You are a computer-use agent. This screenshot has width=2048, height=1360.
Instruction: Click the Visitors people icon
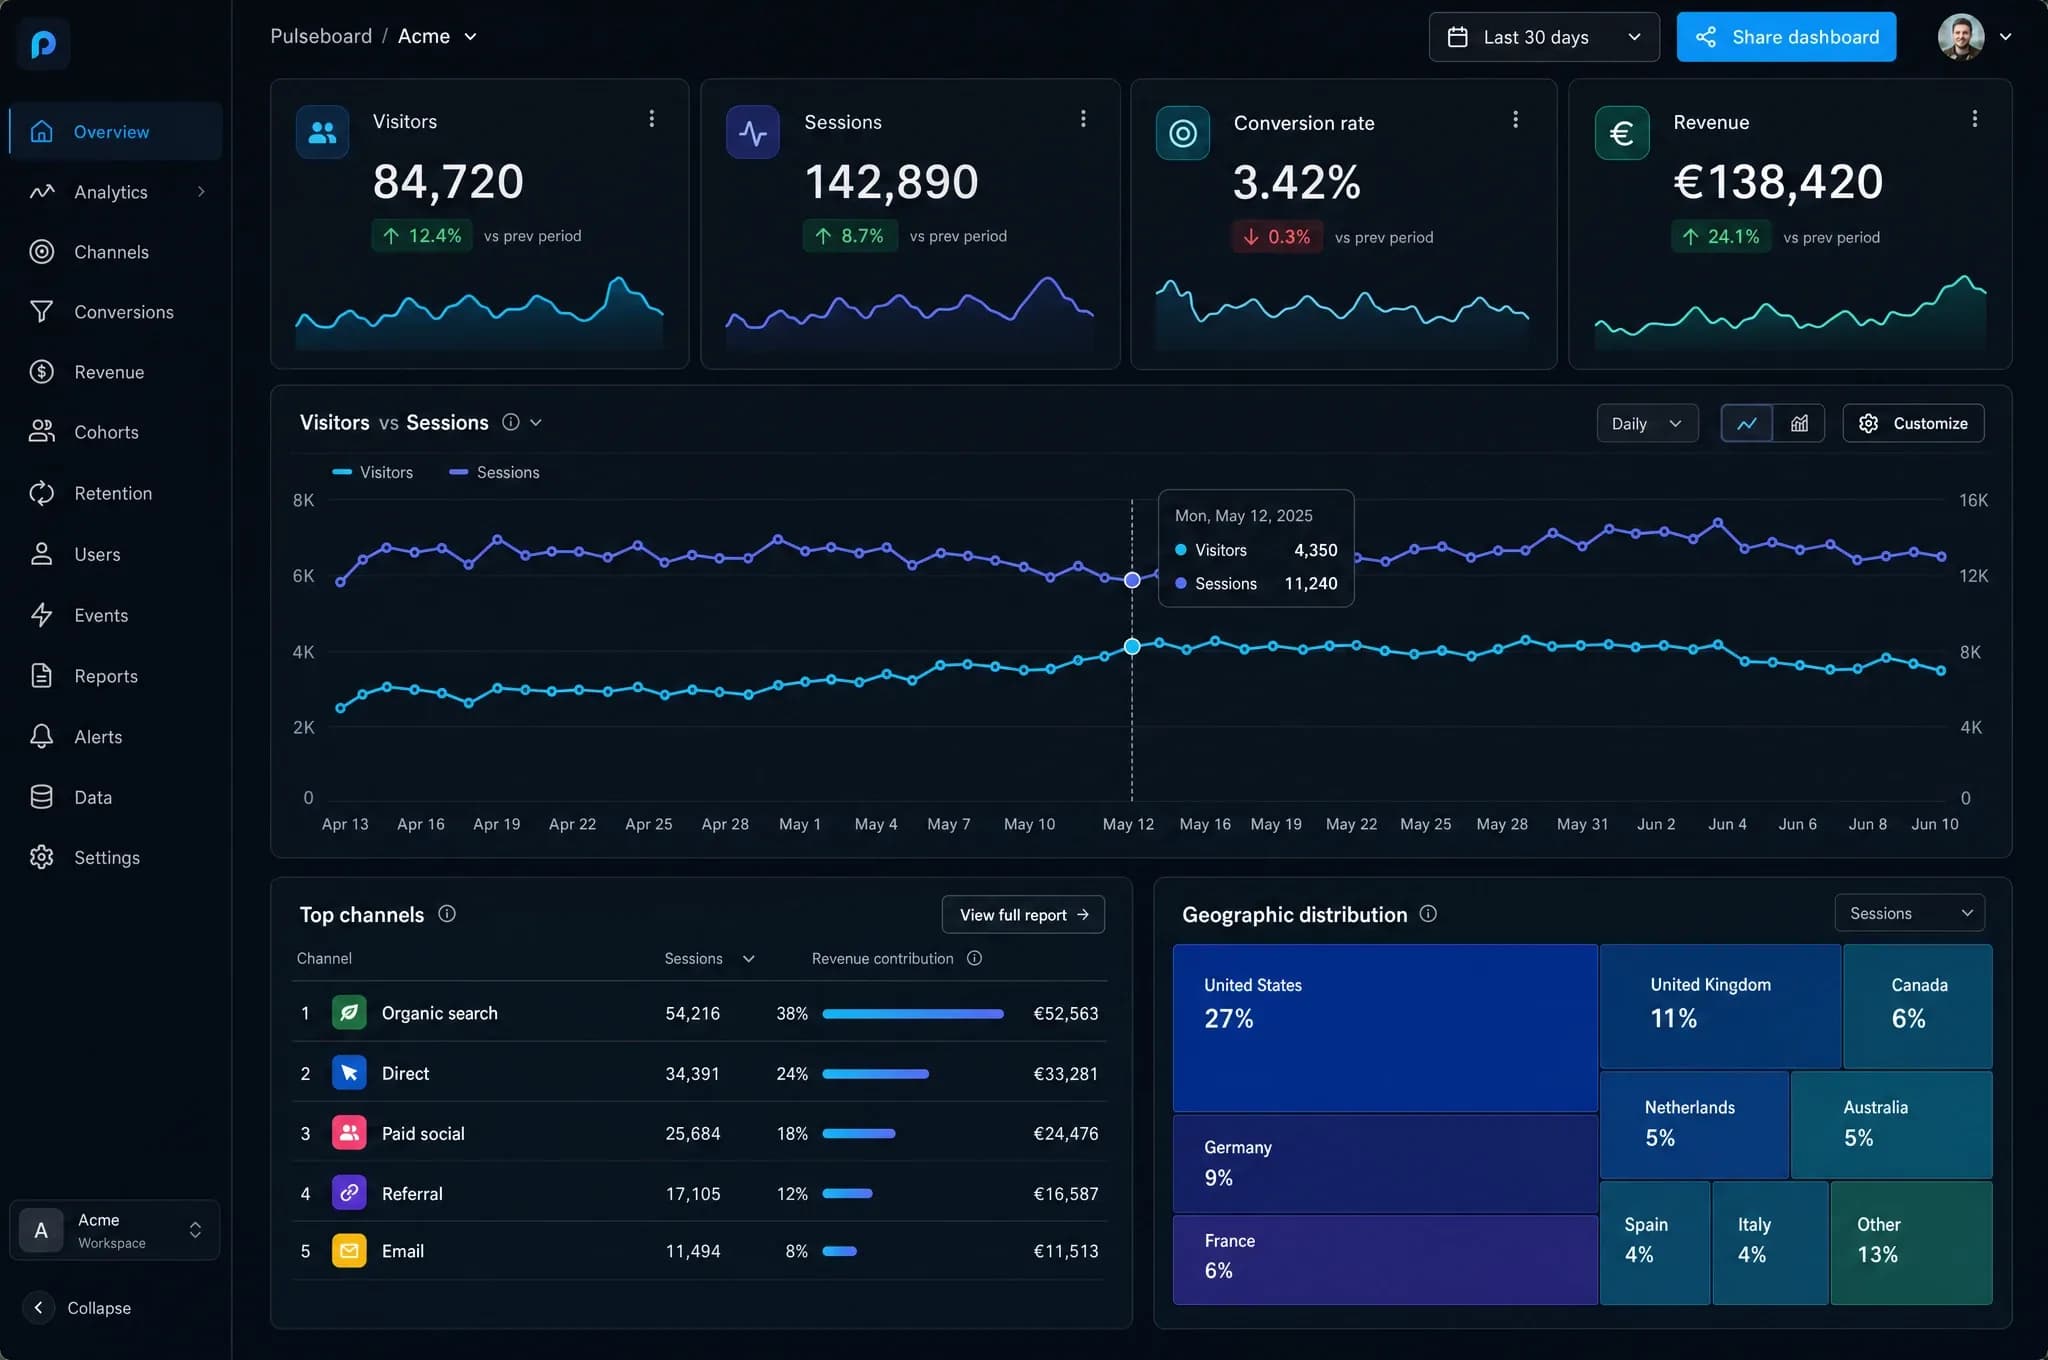coord(322,132)
